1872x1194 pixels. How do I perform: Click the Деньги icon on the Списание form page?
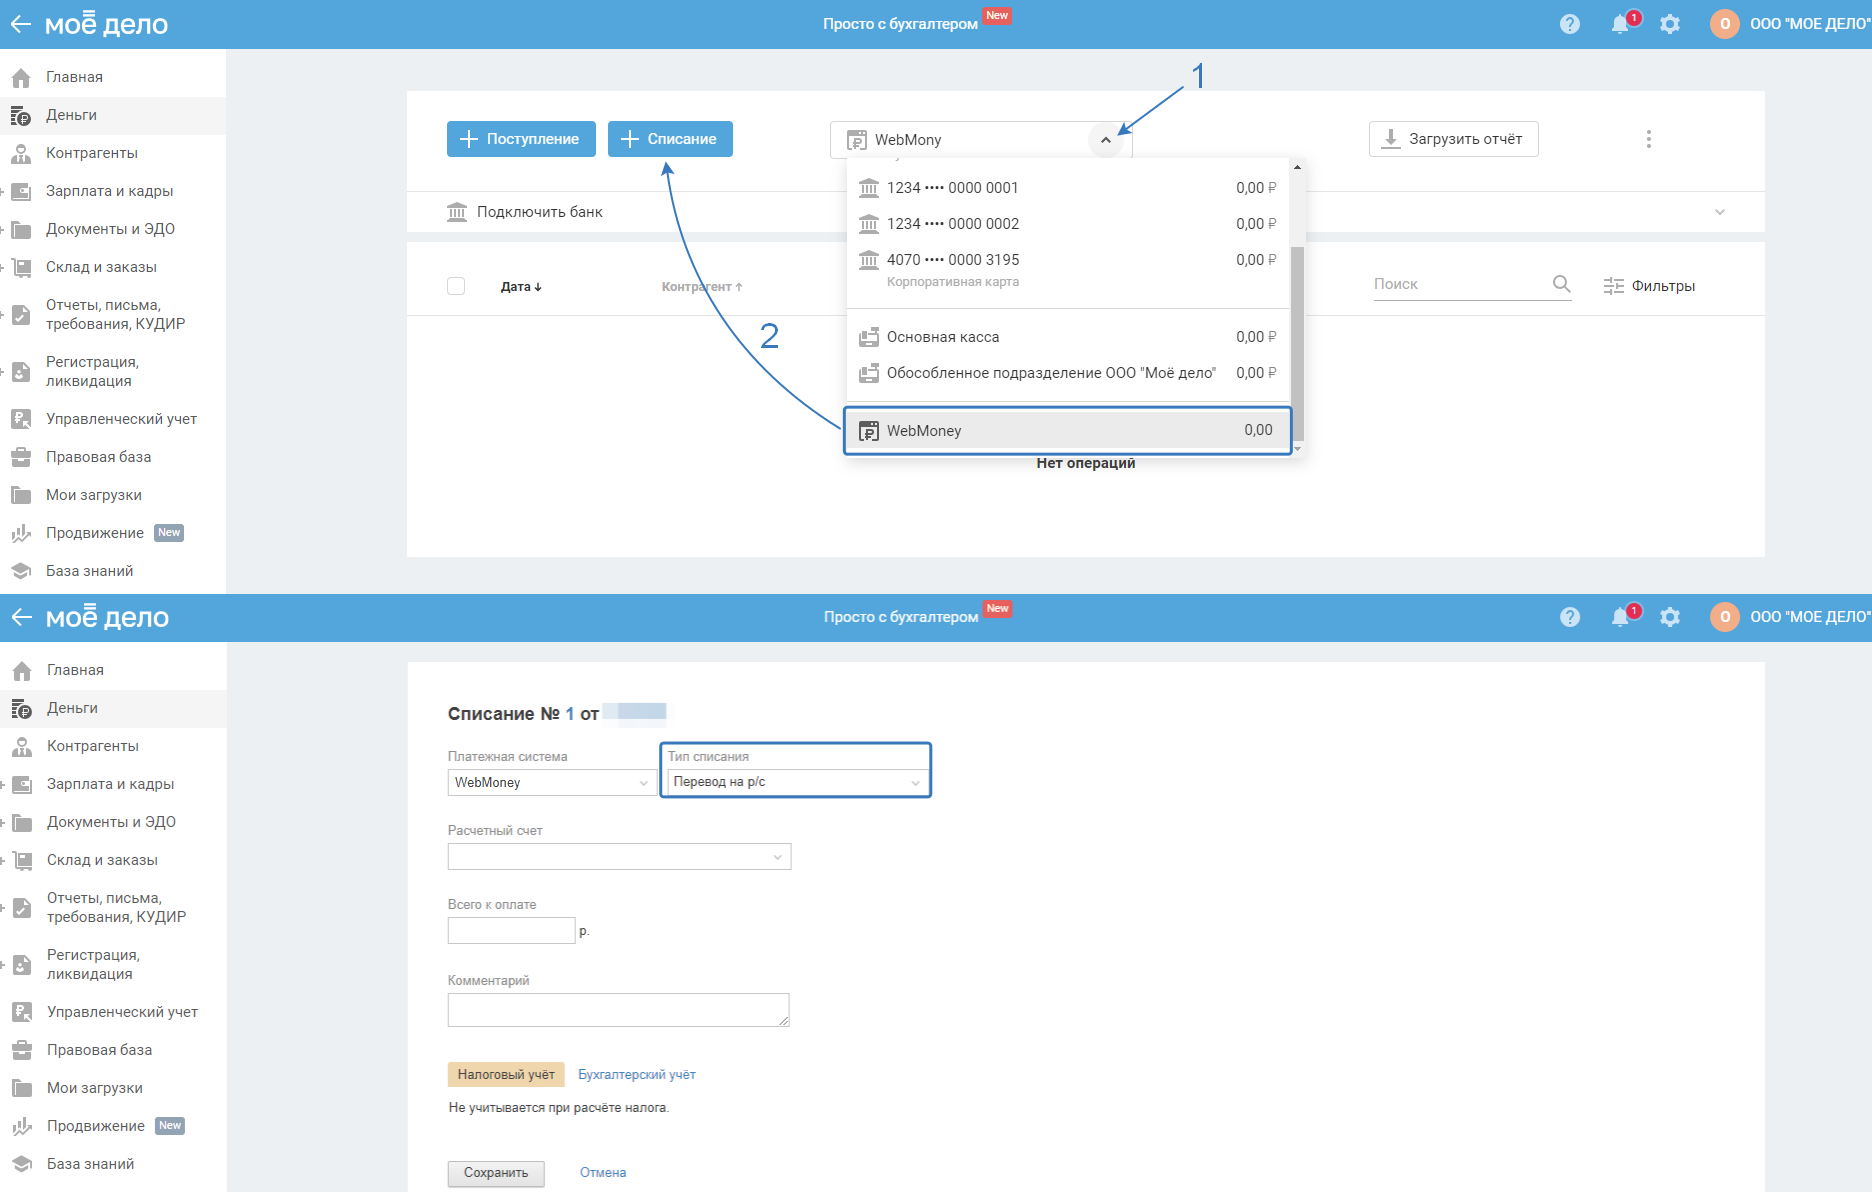(x=22, y=708)
